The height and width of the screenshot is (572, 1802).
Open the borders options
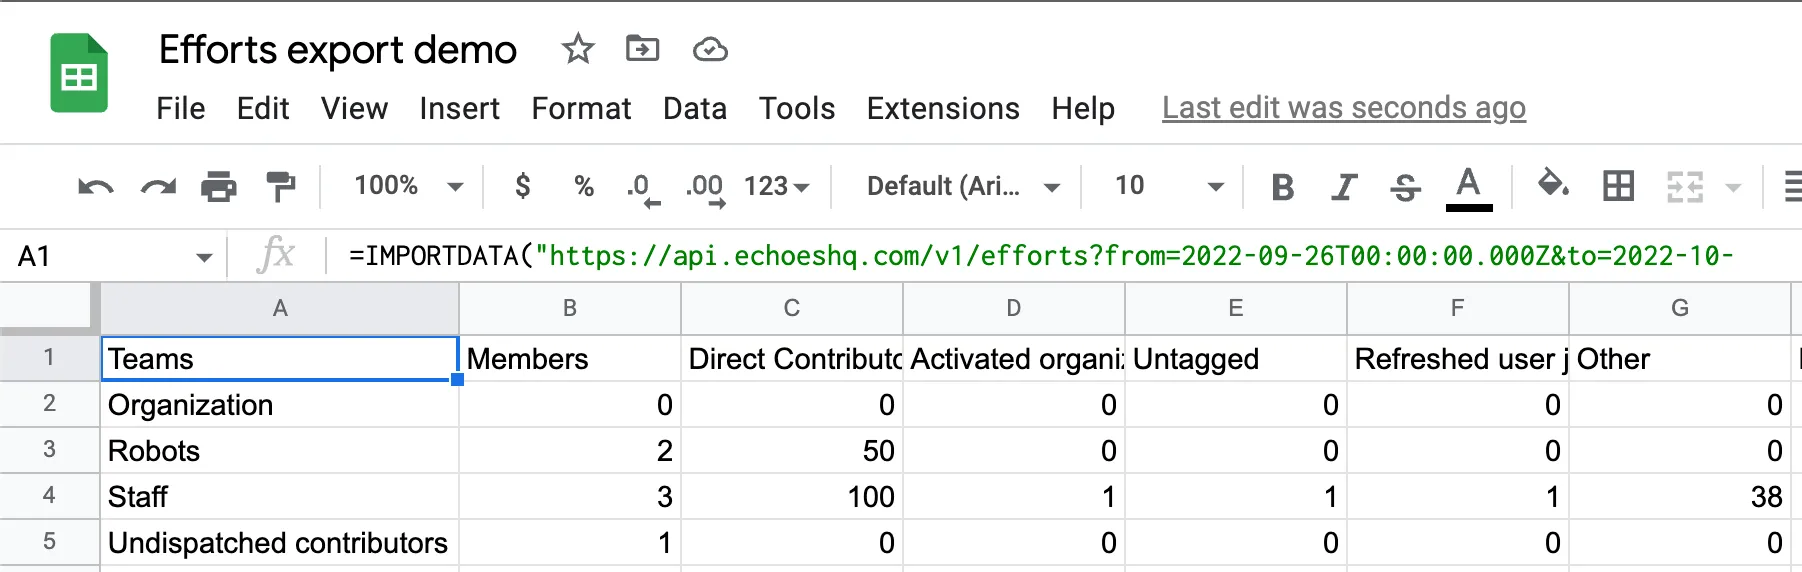[1618, 186]
